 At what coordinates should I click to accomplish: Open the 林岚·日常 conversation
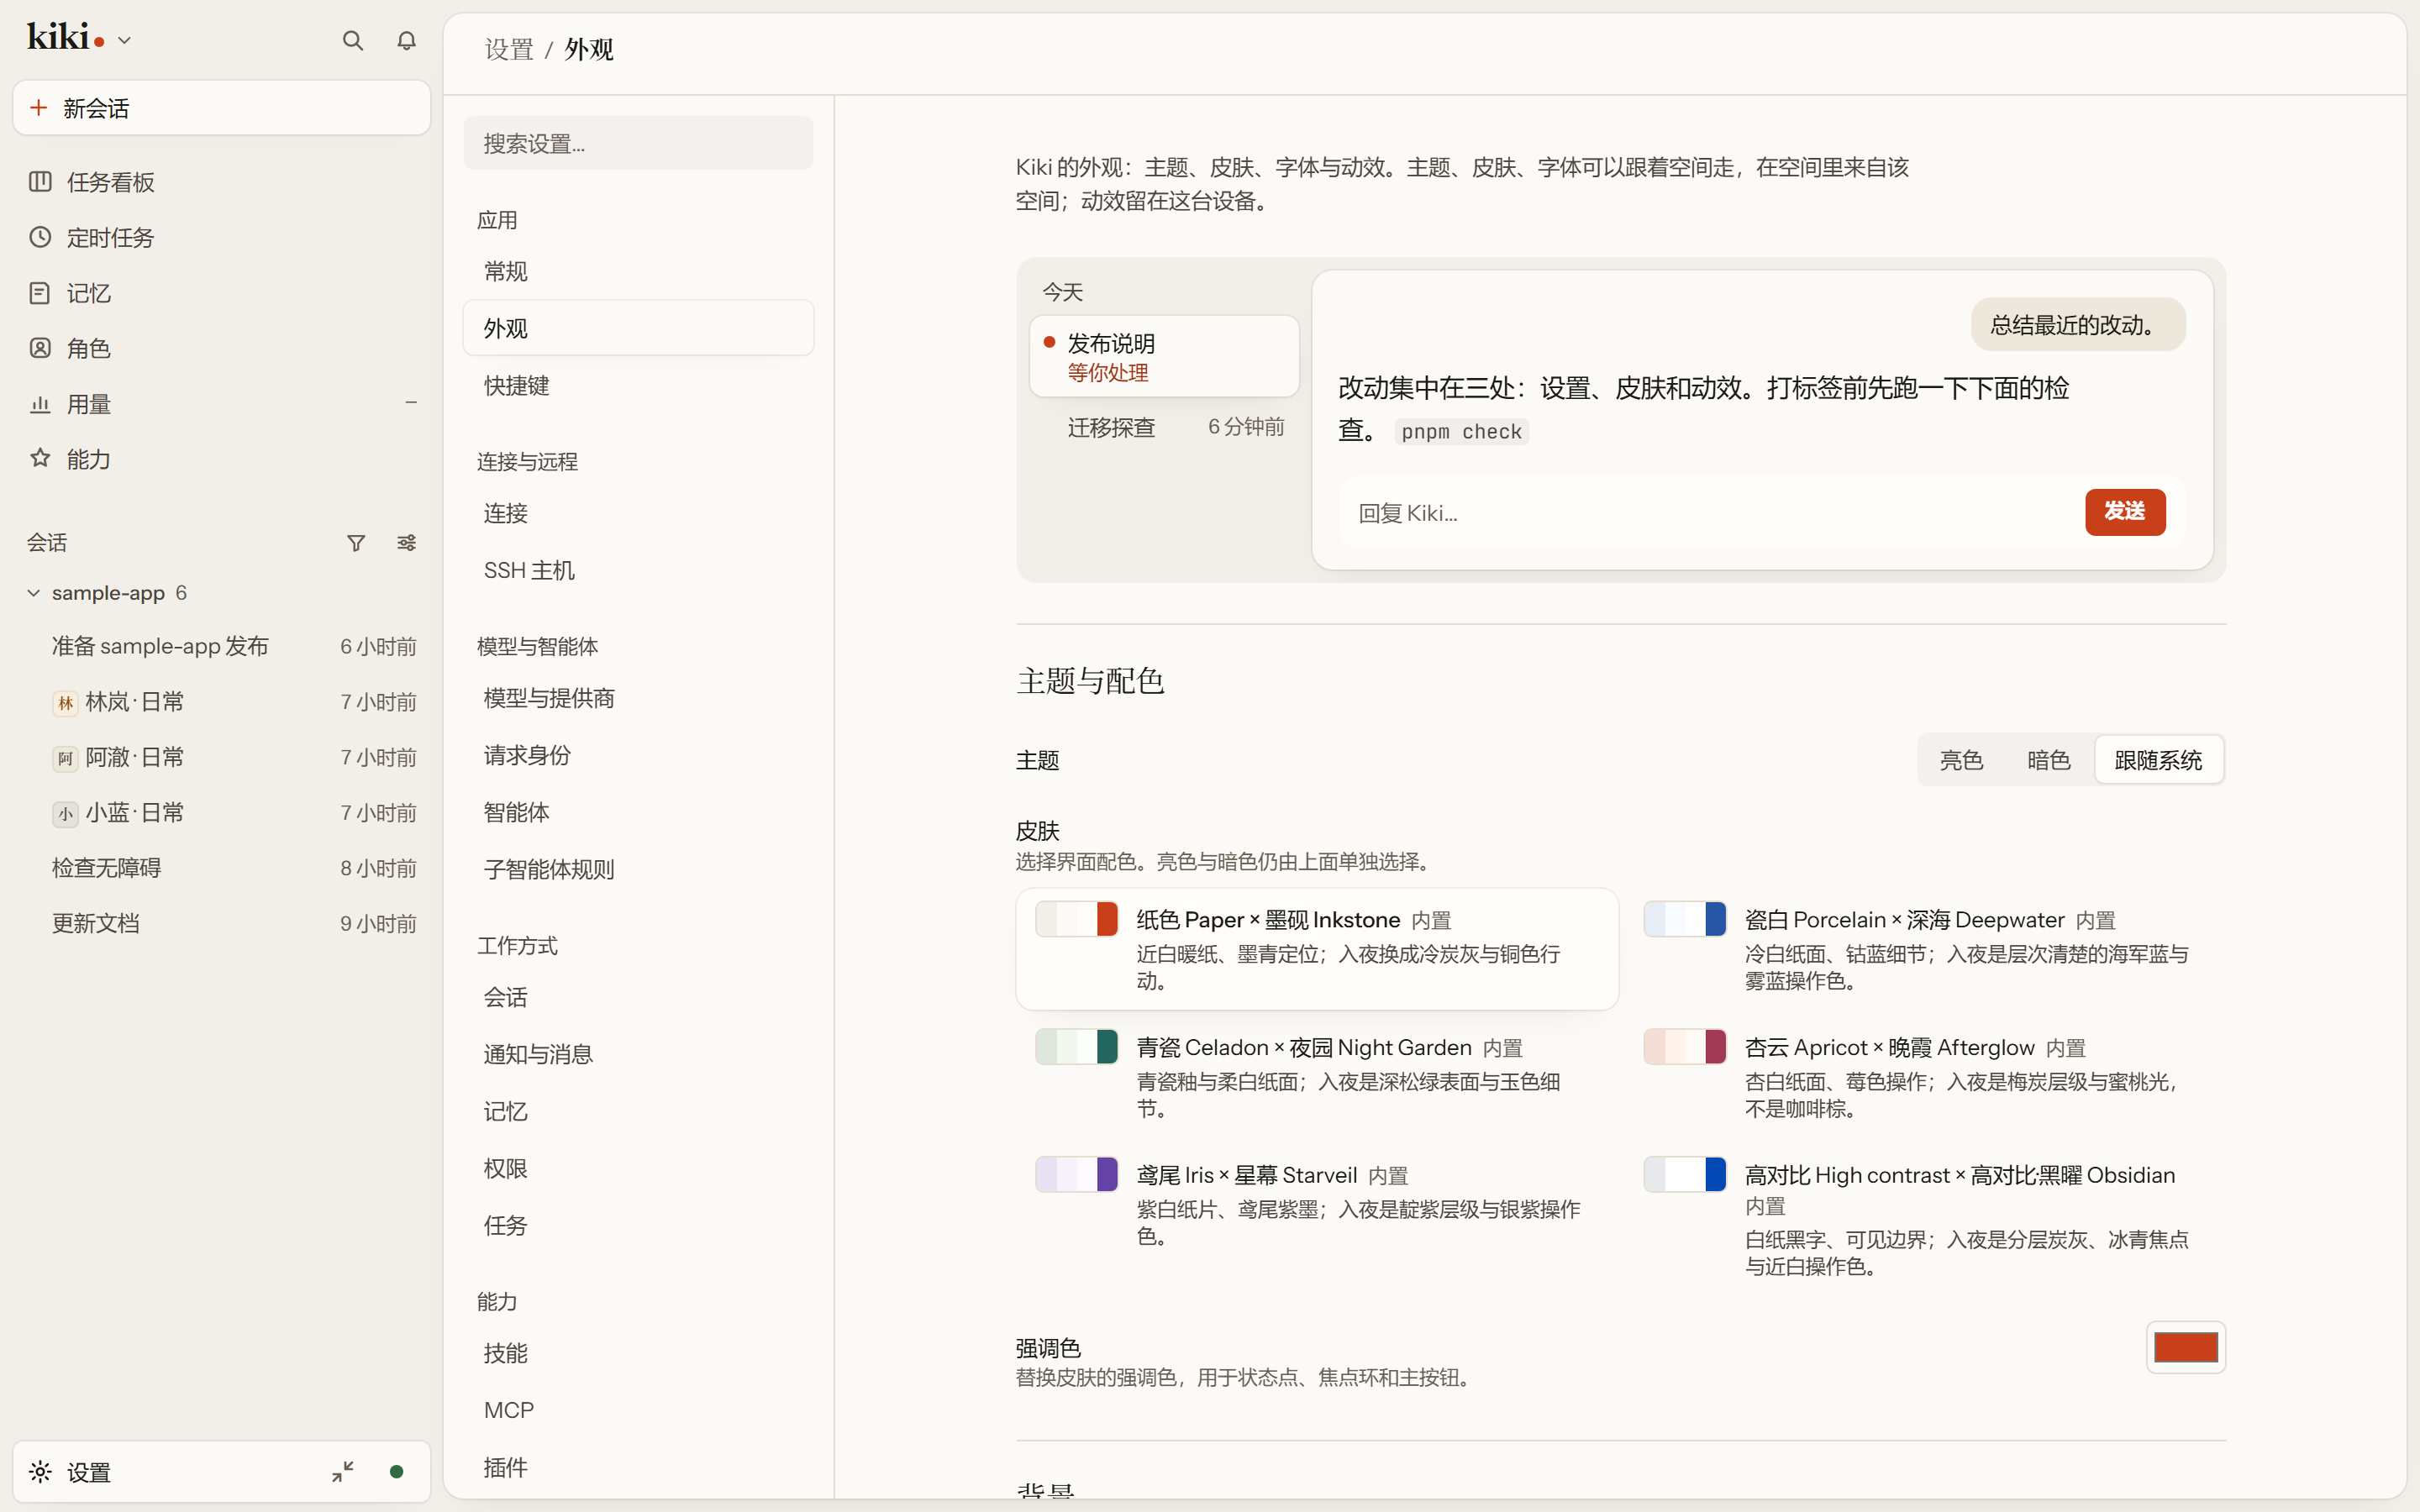coord(221,702)
